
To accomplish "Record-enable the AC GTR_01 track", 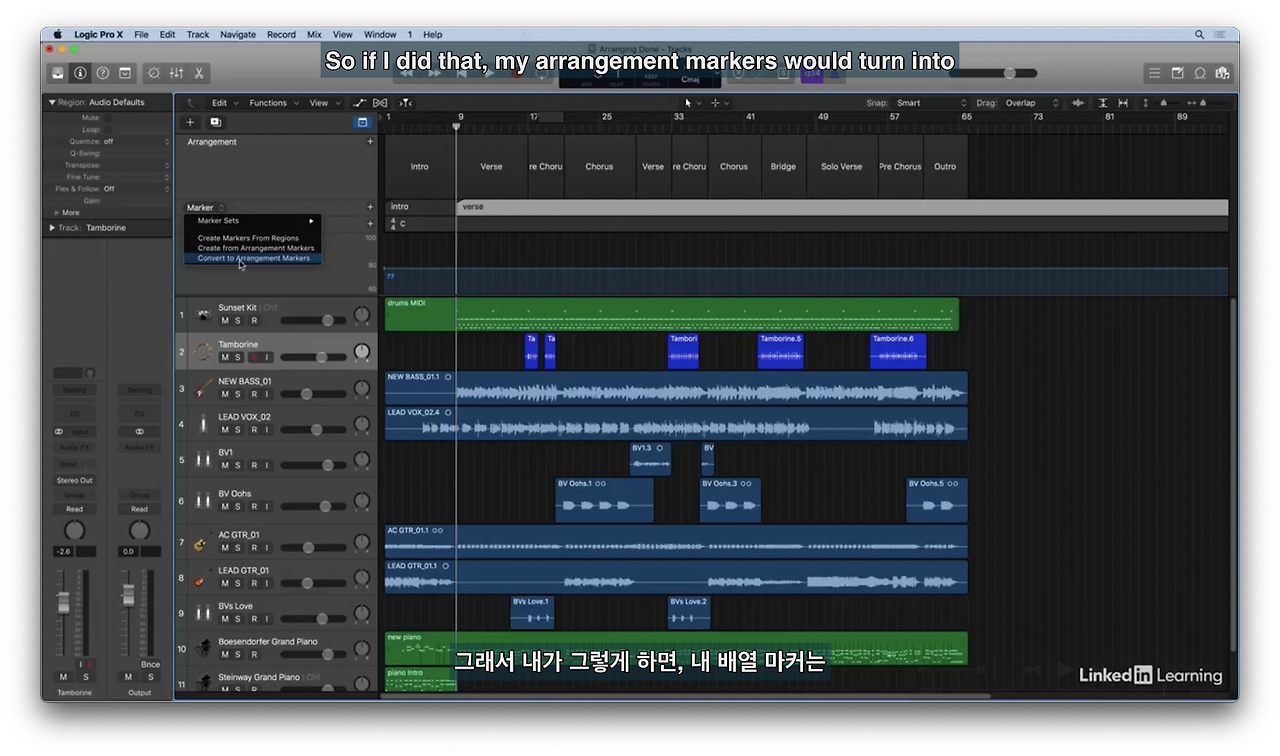I will (254, 548).
